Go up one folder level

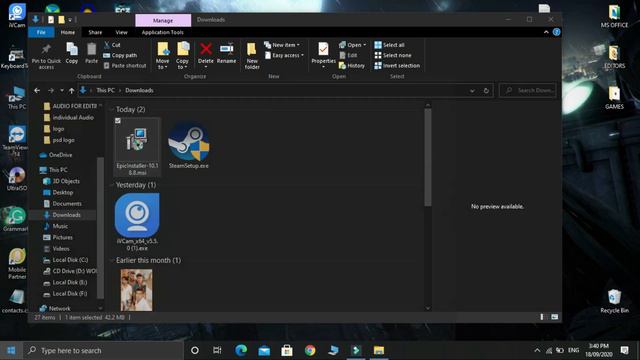tap(71, 90)
